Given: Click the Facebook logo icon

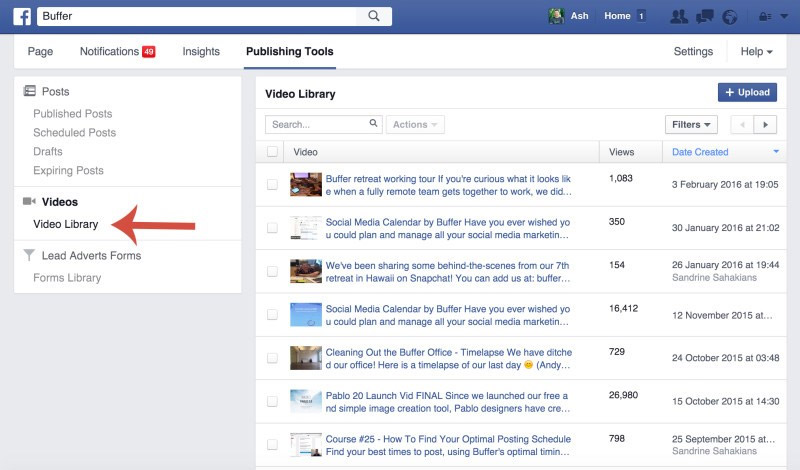Looking at the screenshot, I should click(x=21, y=16).
